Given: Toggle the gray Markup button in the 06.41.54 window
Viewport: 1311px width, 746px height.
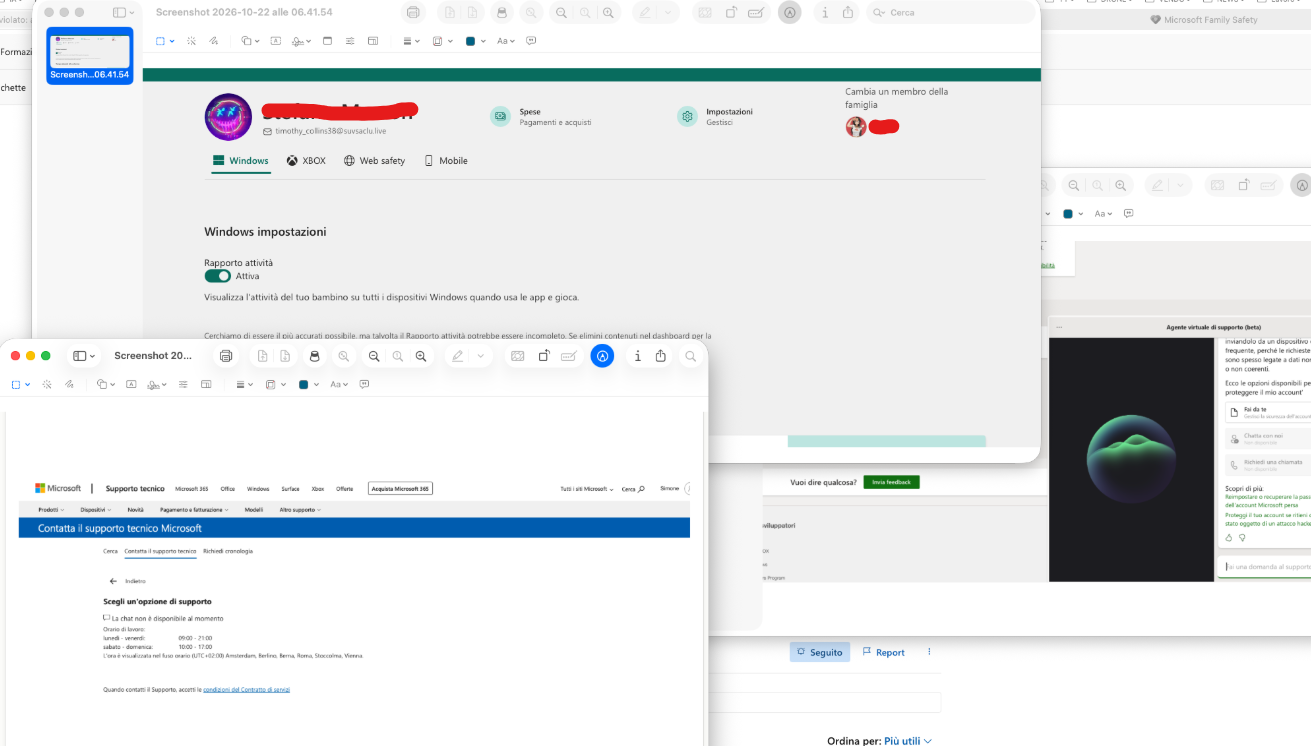Looking at the screenshot, I should 790,12.
